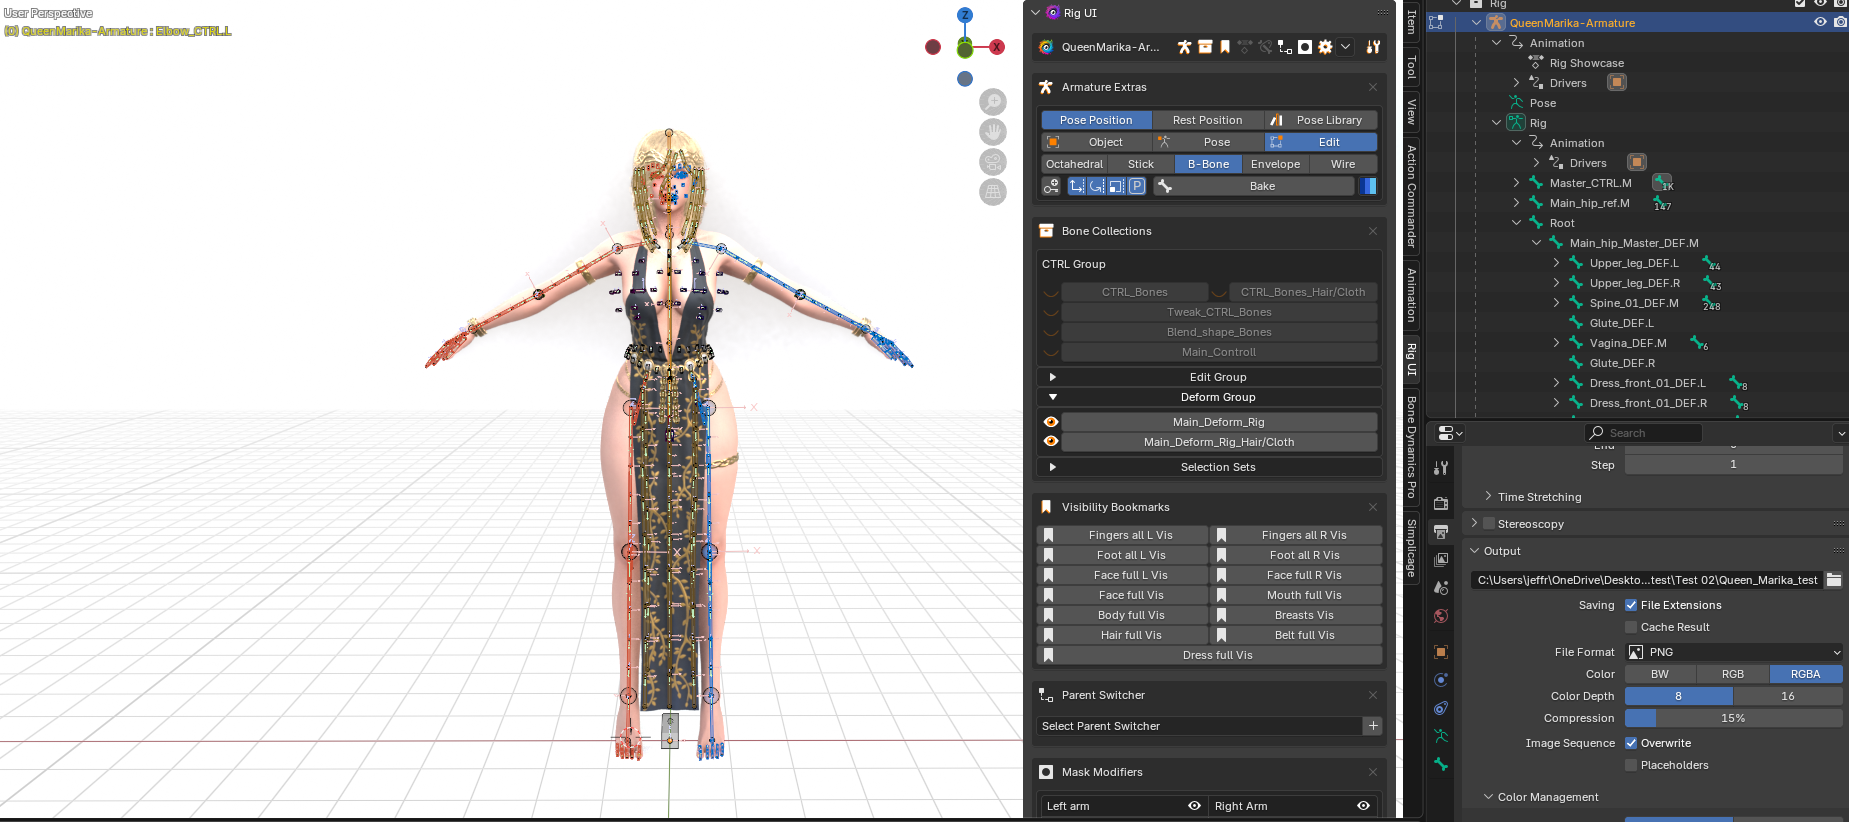Open the Scene properties tab icon
The width and height of the screenshot is (1849, 822).
[x=1441, y=588]
